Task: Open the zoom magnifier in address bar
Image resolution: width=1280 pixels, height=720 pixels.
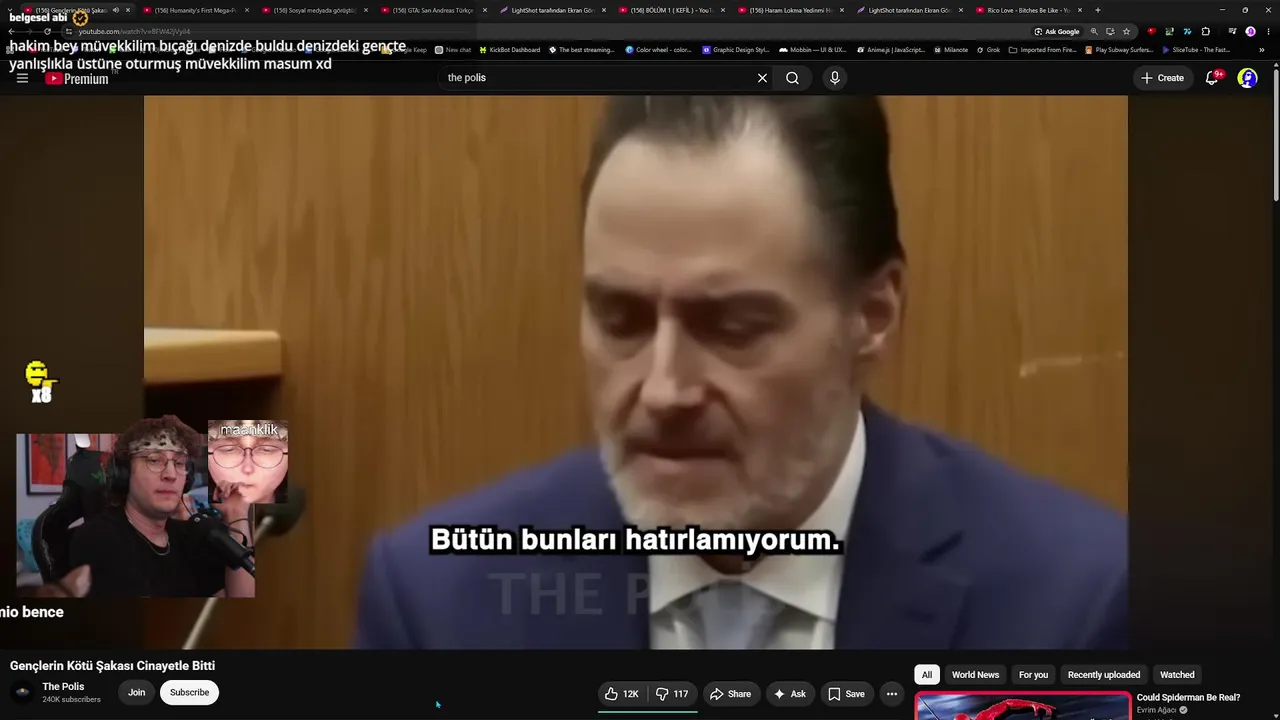Action: coord(1094,31)
